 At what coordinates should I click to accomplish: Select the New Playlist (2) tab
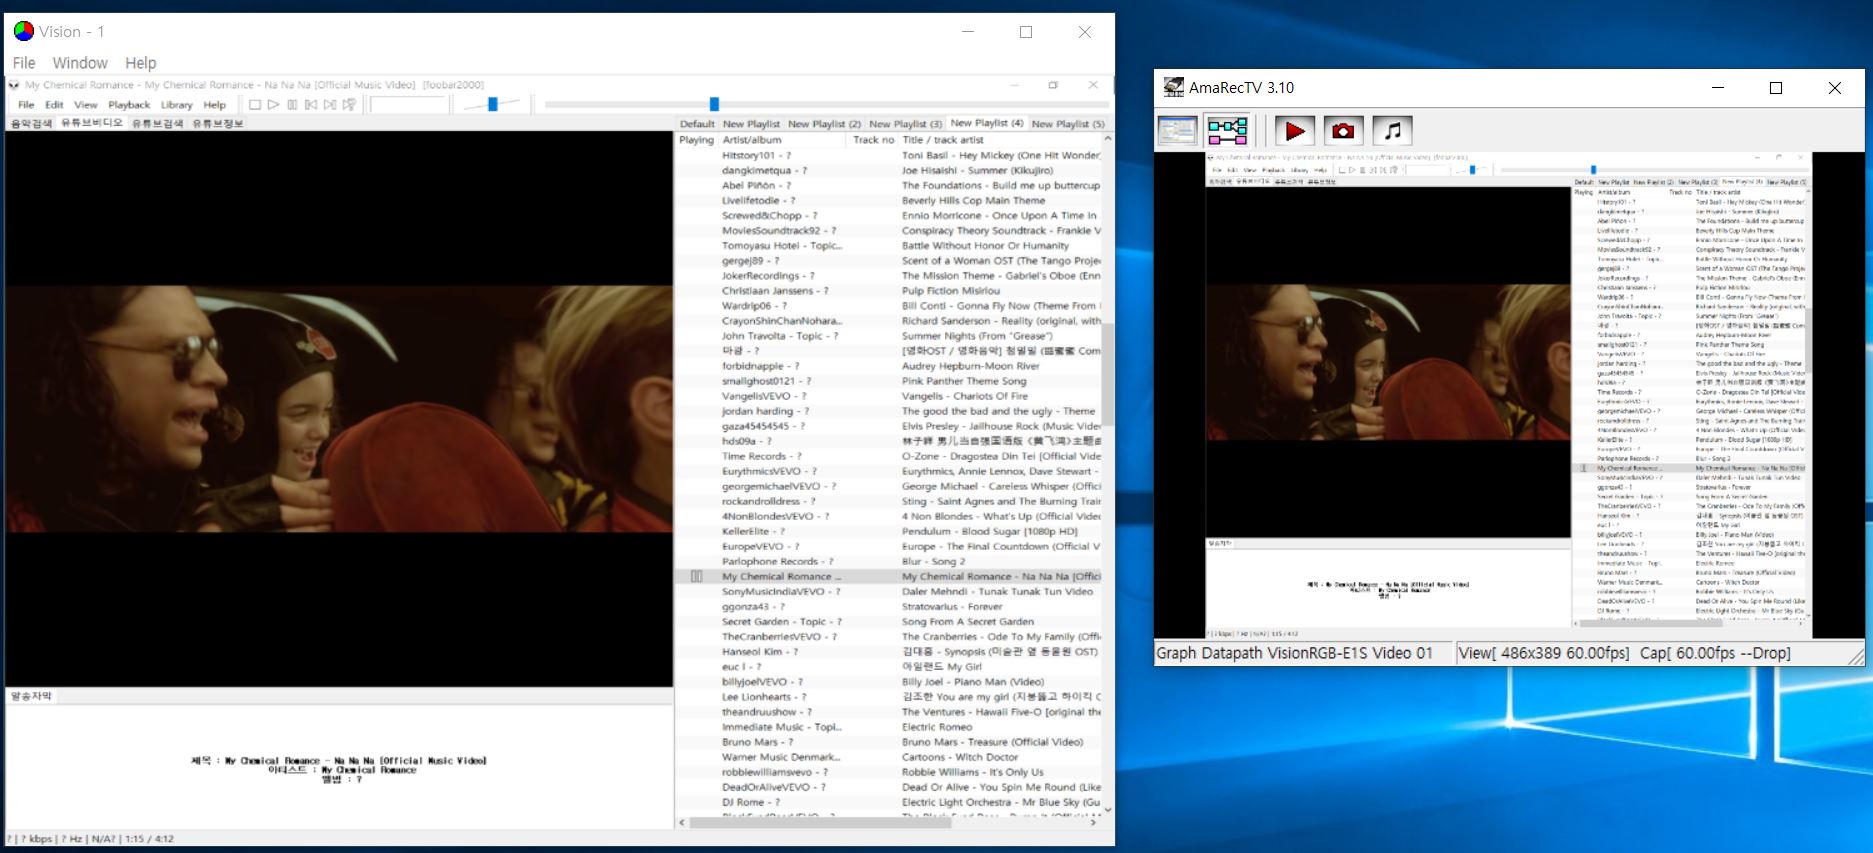point(824,125)
